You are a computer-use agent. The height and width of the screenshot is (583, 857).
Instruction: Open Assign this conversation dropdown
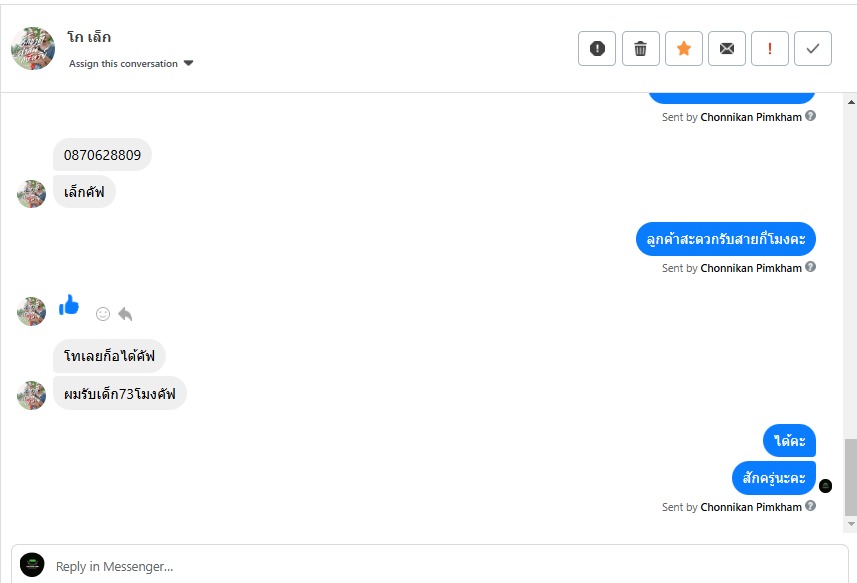pos(131,64)
